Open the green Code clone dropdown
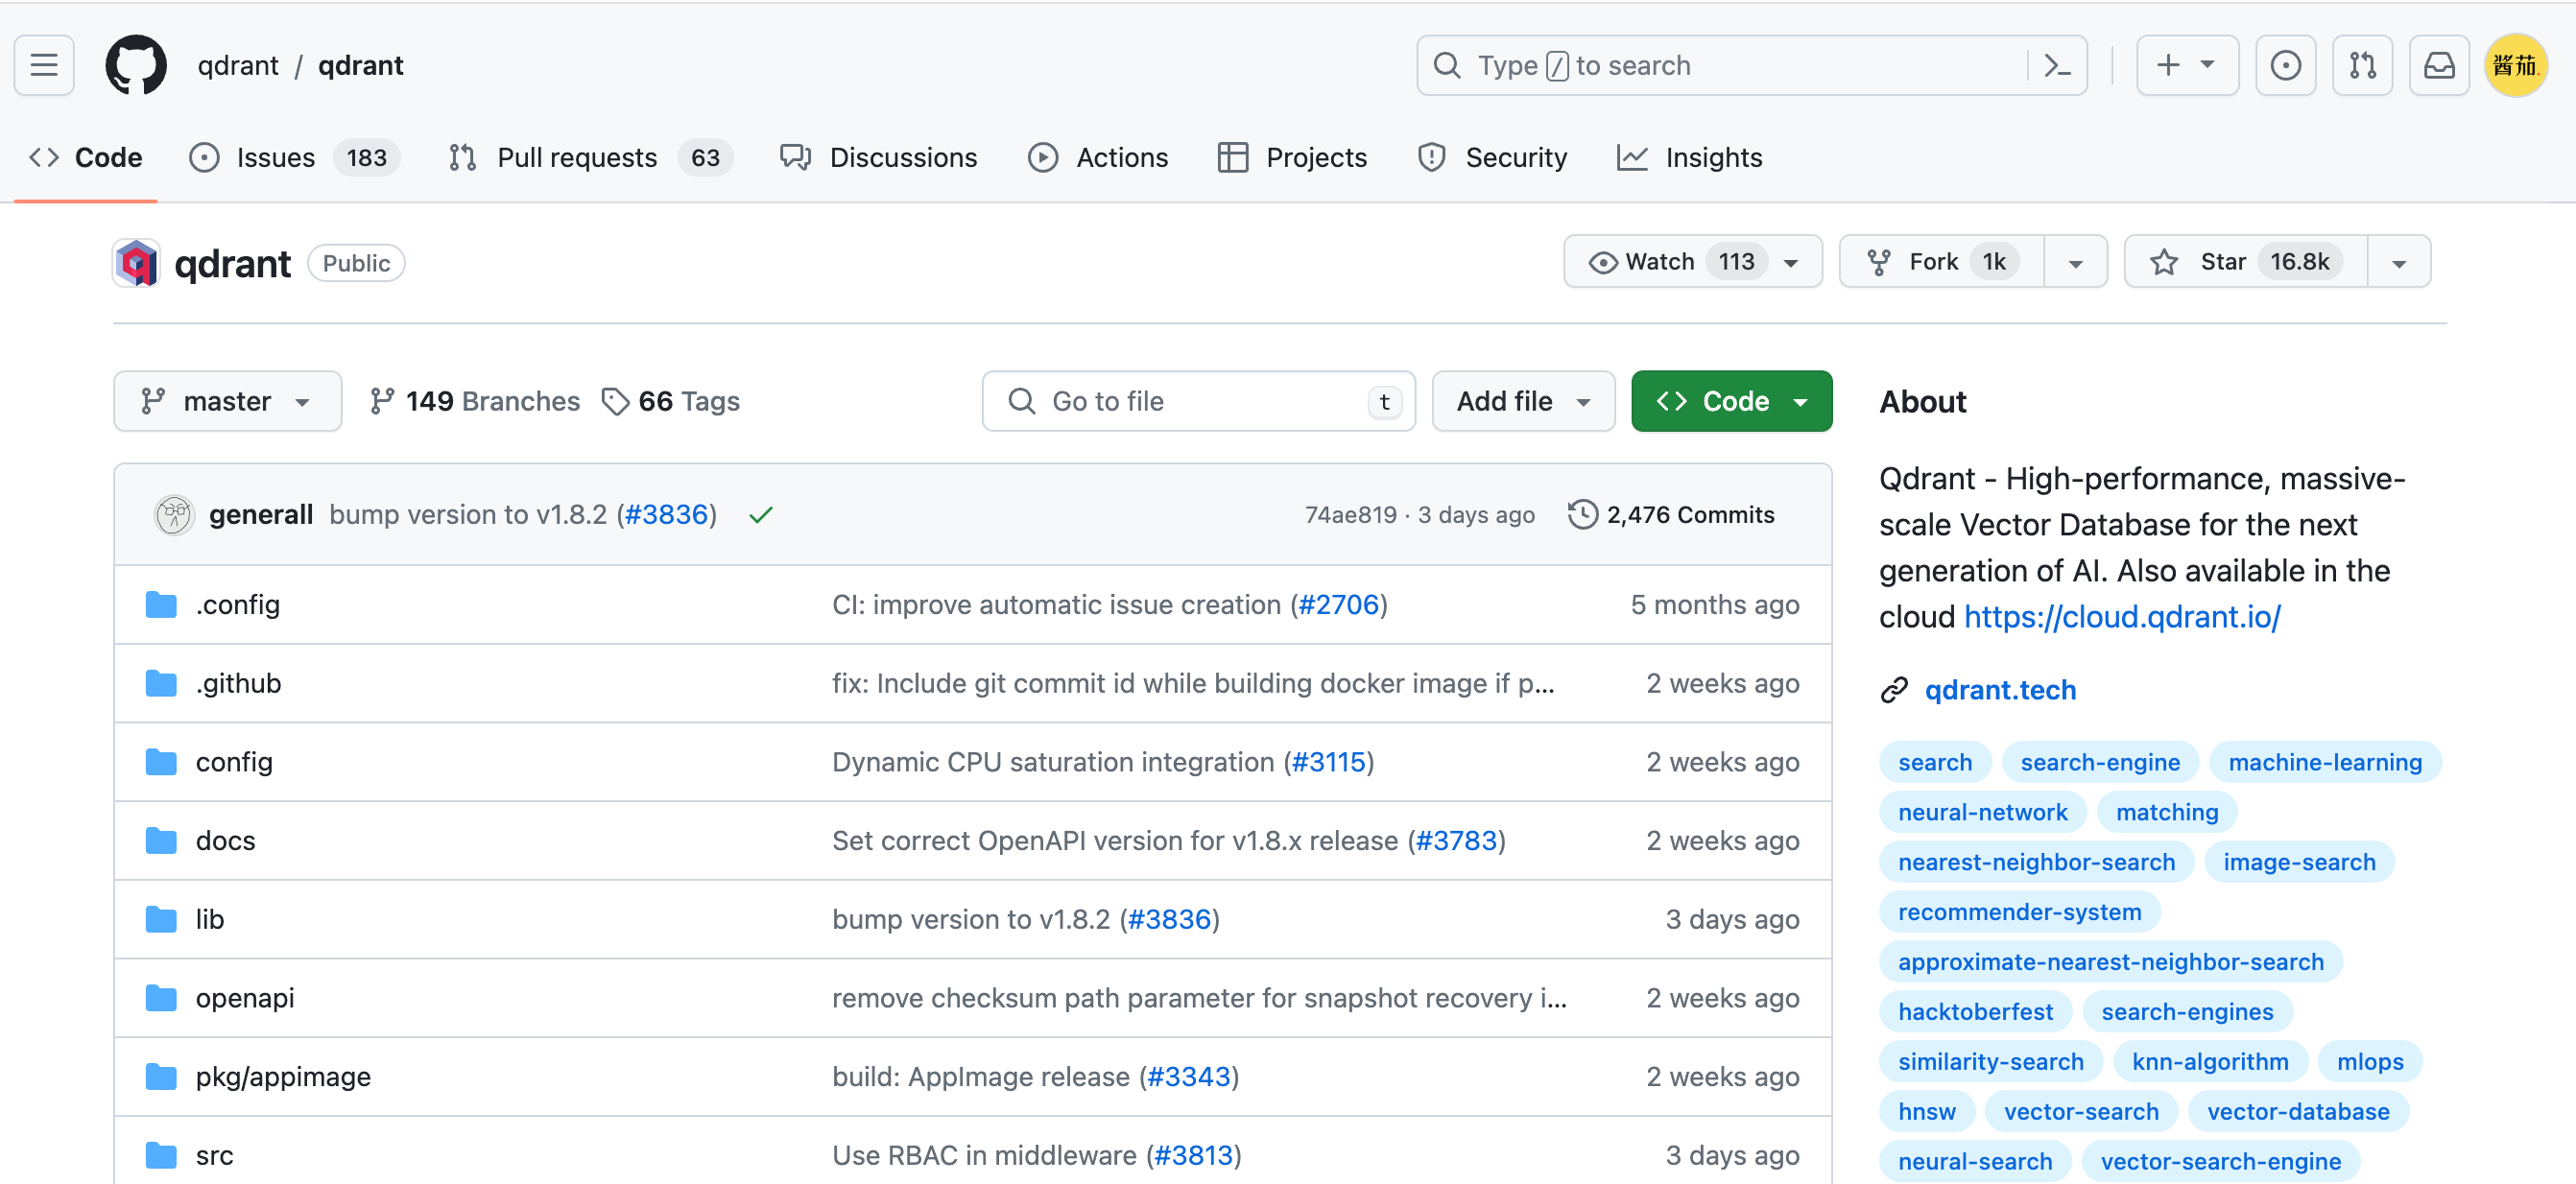The height and width of the screenshot is (1184, 2576). point(1731,401)
